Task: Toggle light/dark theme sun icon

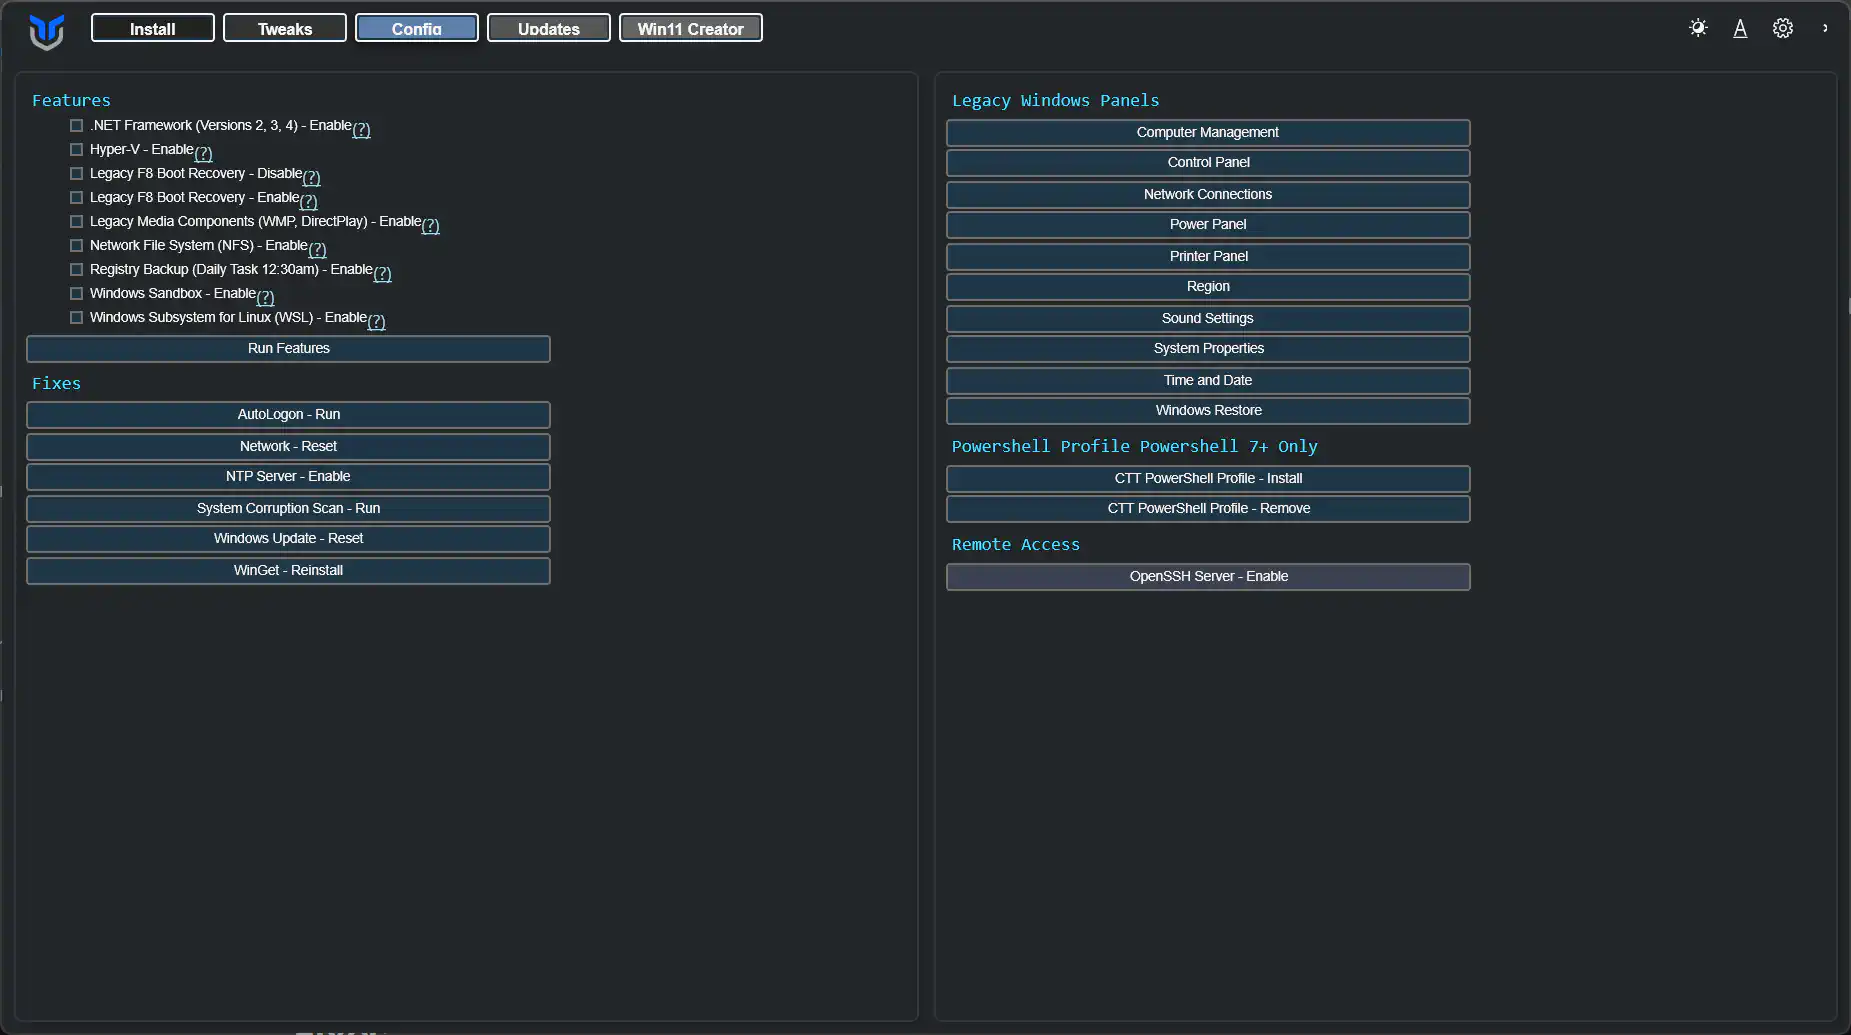Action: [x=1698, y=28]
